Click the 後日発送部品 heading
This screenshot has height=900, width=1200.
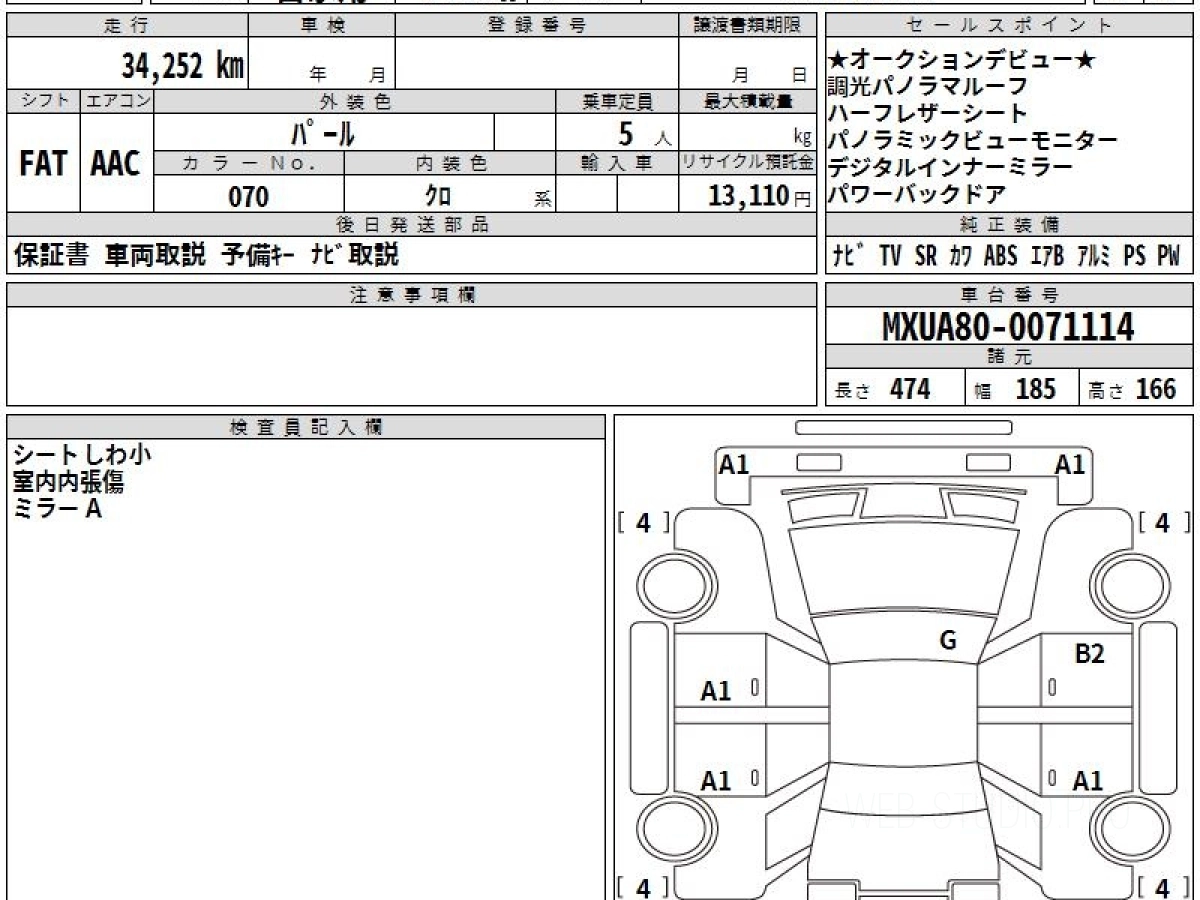point(412,225)
